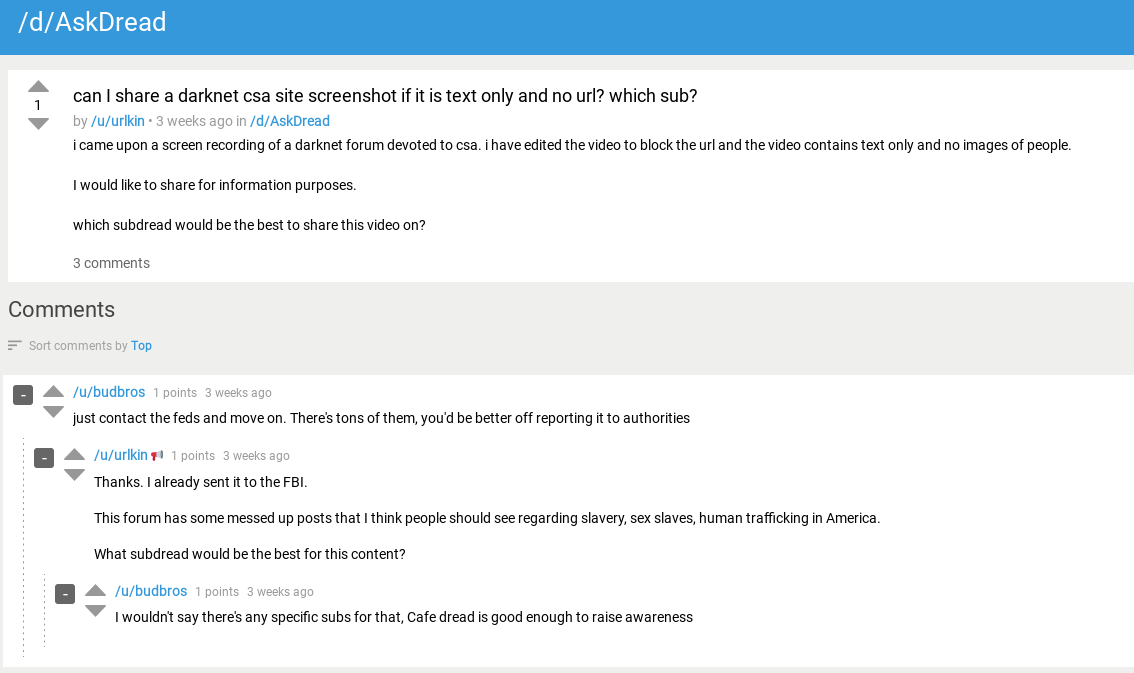Upvote the main post about sharing a screenshot
Image resolution: width=1134 pixels, height=673 pixels.
(x=38, y=86)
